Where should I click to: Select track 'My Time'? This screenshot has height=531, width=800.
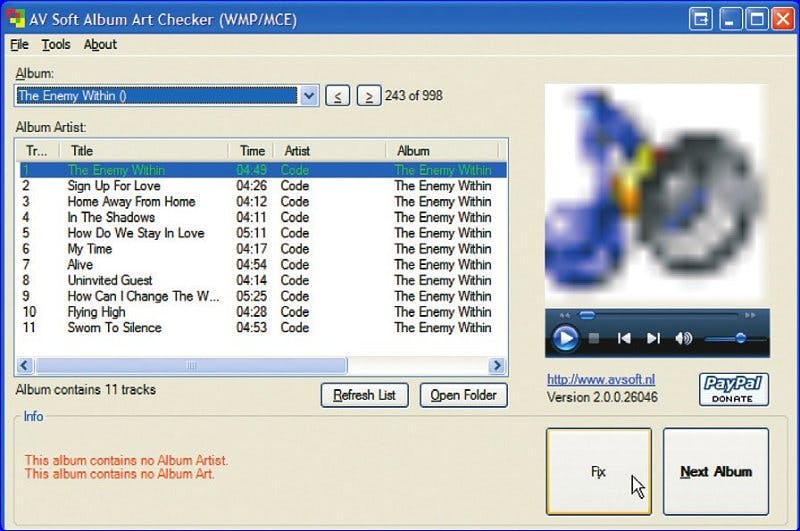coord(263,249)
